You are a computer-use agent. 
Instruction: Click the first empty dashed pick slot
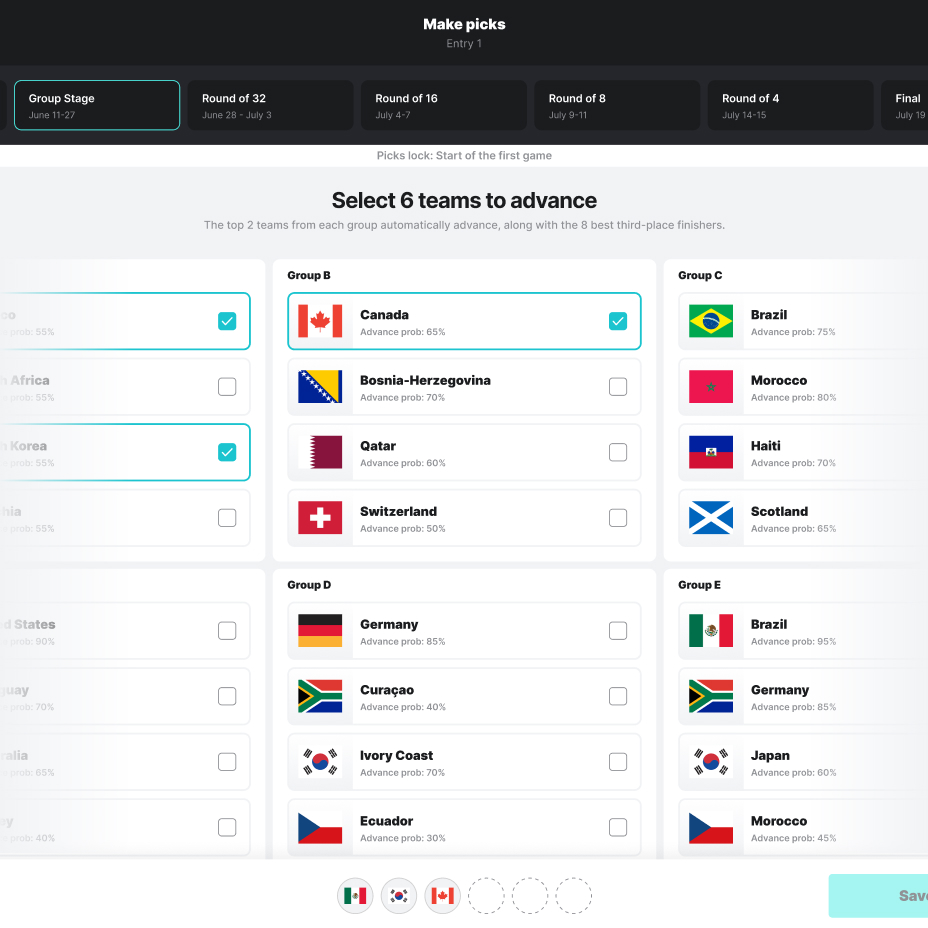click(486, 896)
